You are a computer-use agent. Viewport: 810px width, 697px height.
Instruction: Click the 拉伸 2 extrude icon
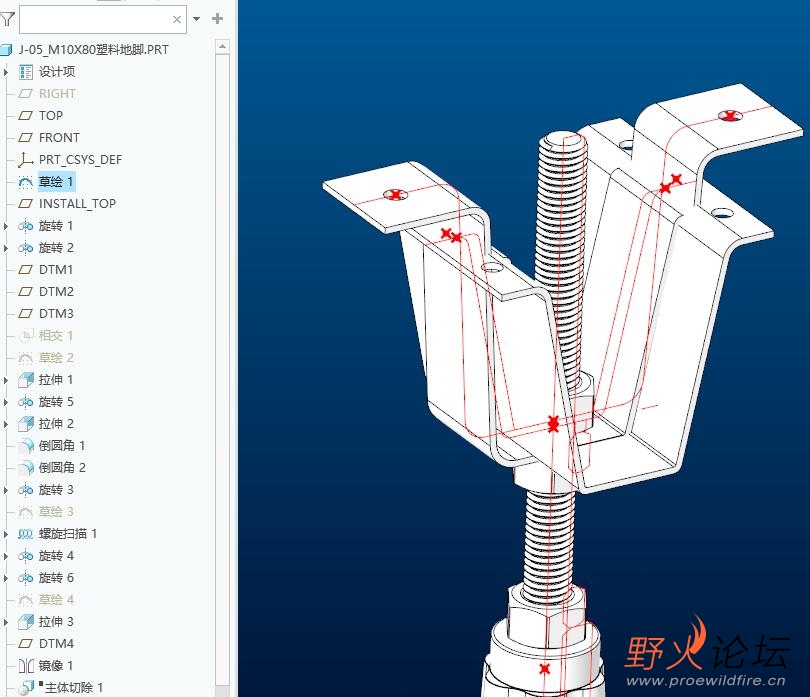pyautogui.click(x=26, y=424)
